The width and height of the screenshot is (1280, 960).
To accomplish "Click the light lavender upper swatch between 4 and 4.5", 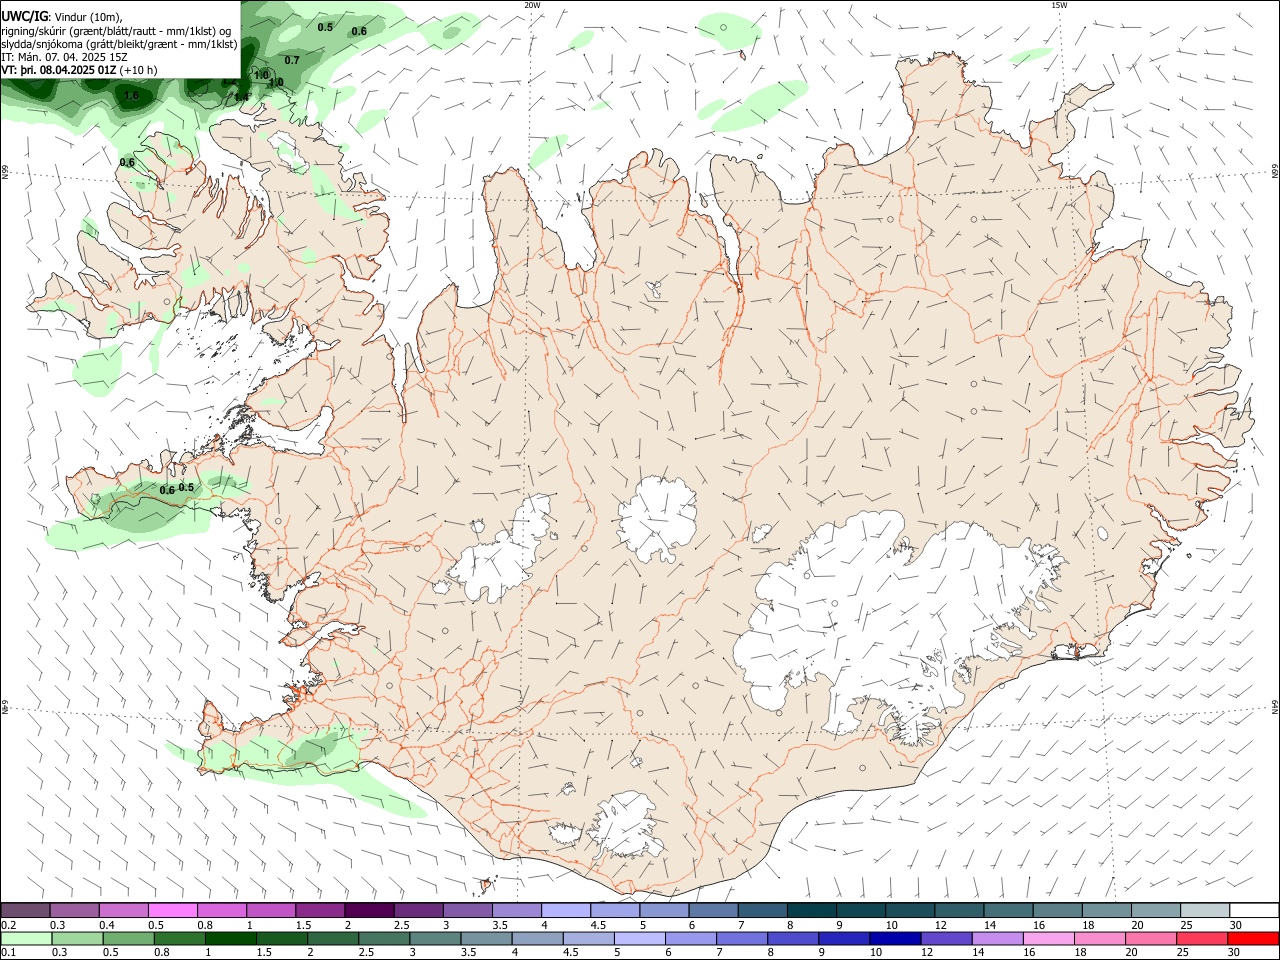I will point(564,910).
